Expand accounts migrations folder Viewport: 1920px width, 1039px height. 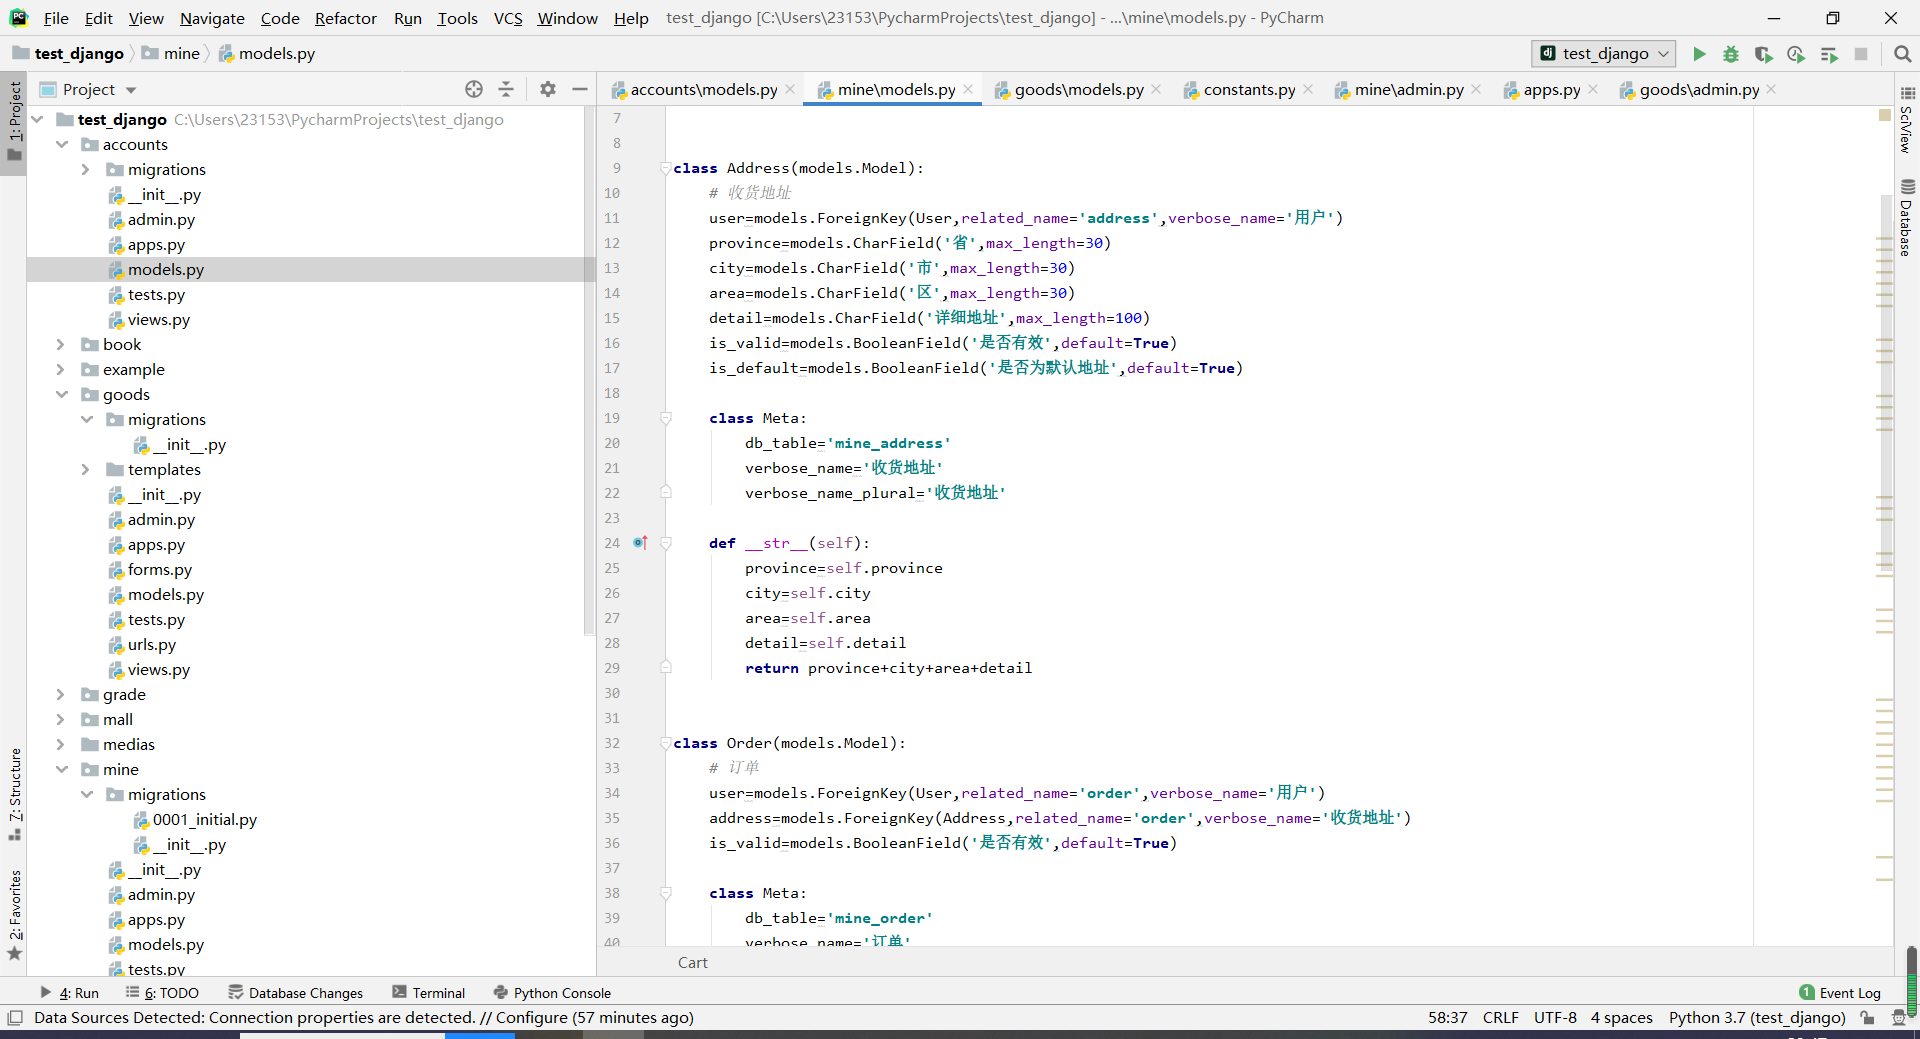pyautogui.click(x=86, y=169)
